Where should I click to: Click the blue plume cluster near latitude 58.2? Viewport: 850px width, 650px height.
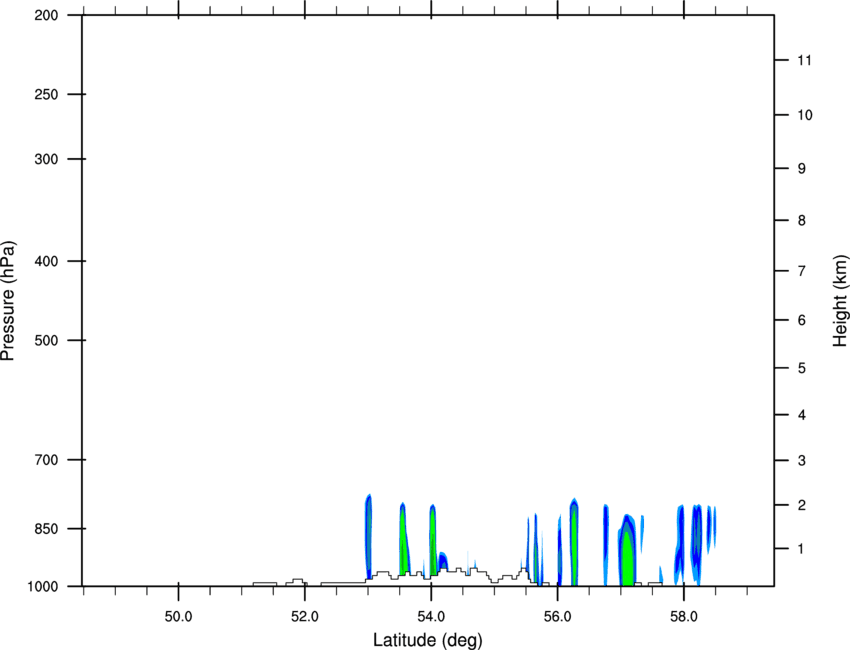[697, 545]
